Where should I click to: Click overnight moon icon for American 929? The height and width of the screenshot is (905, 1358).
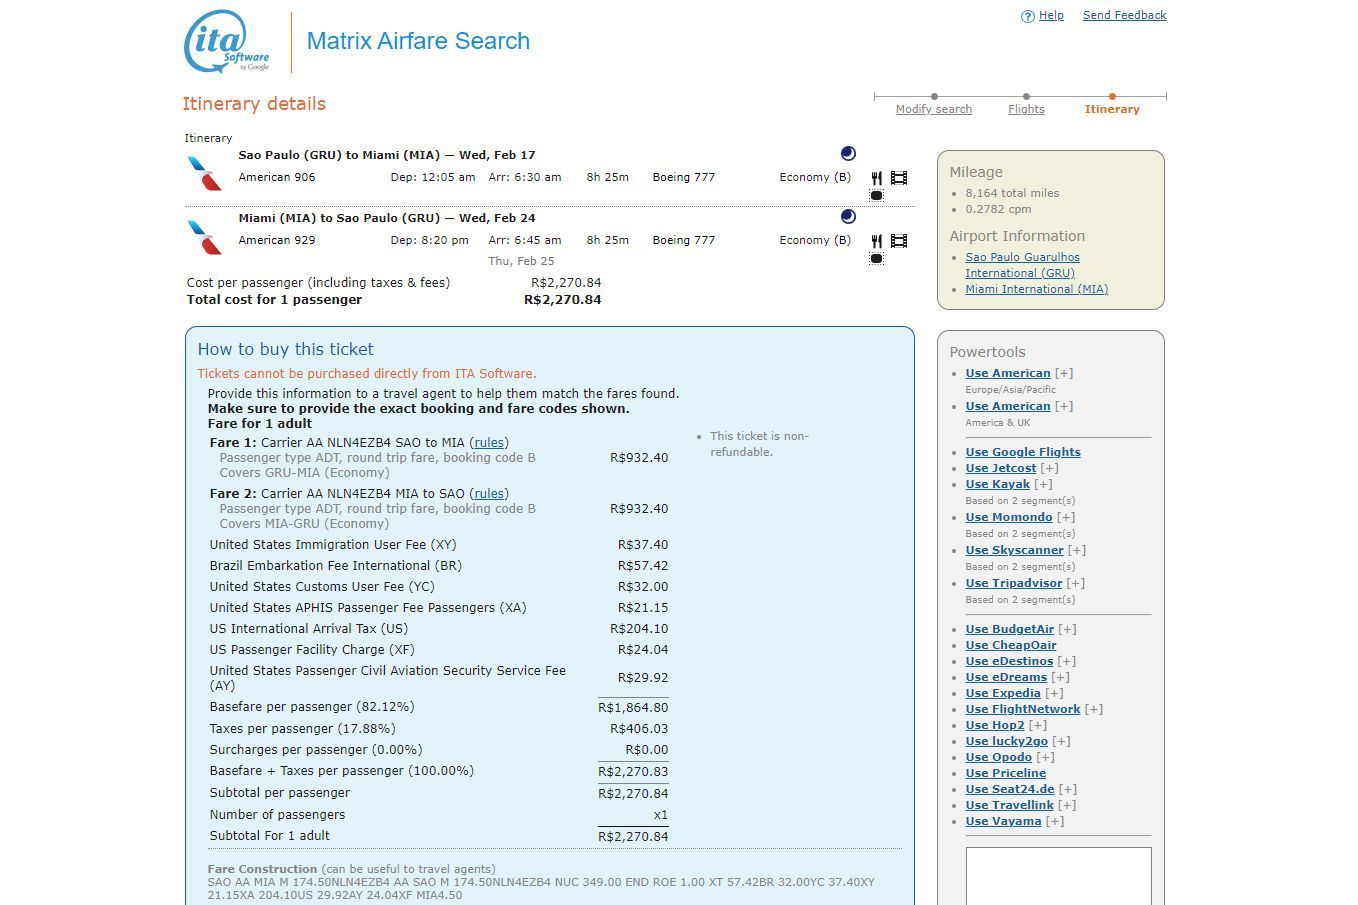848,217
